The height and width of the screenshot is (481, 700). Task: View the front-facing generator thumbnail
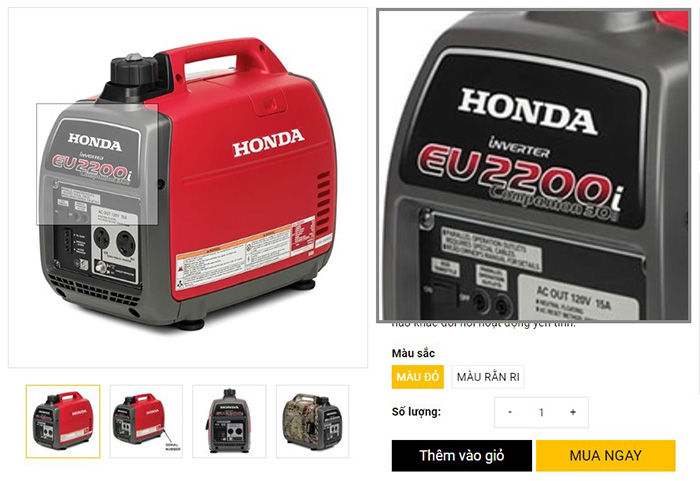click(229, 421)
